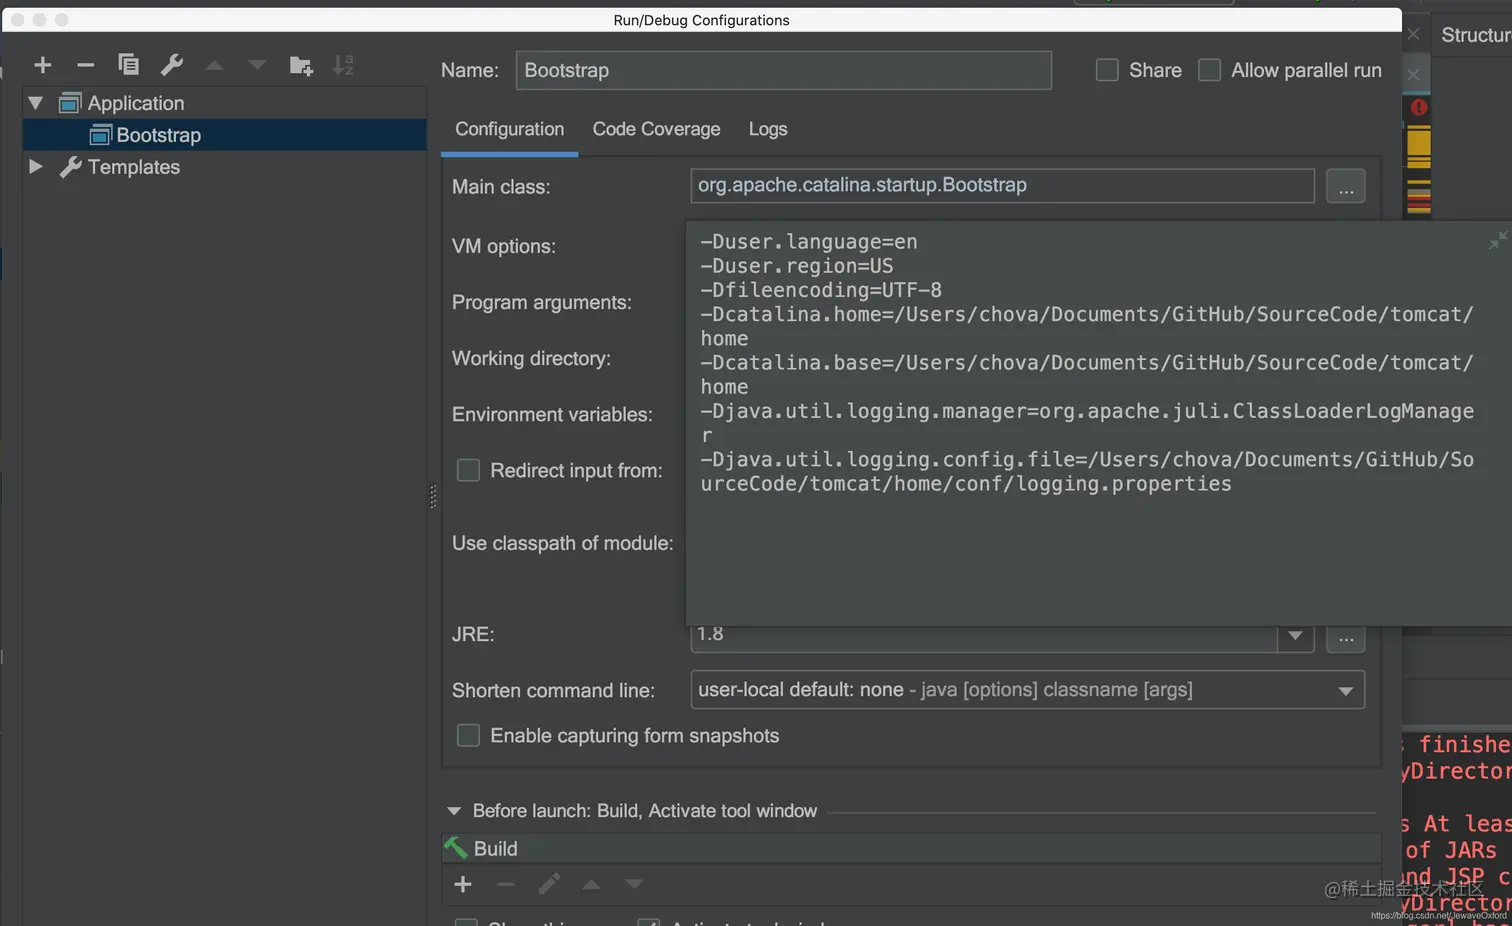Viewport: 1512px width, 926px height.
Task: Copy the configuration using the duplicate icon
Action: [128, 65]
